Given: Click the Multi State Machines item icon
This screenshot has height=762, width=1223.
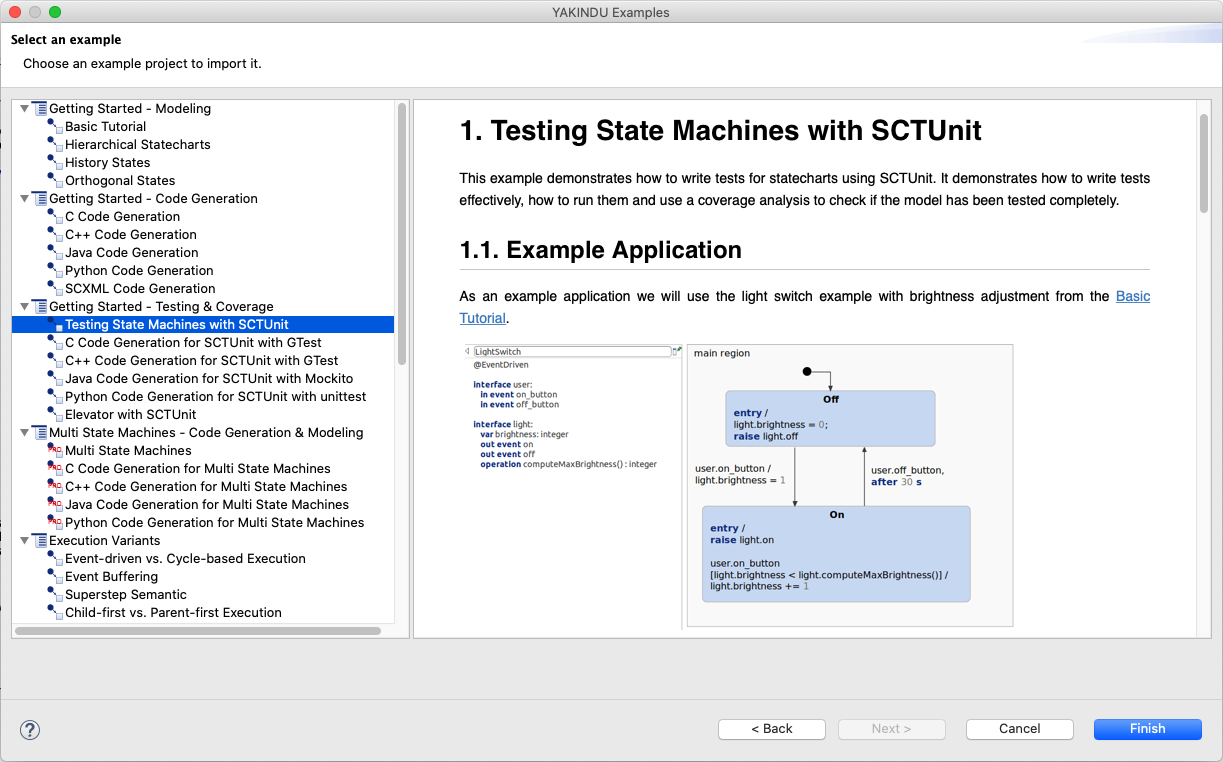Looking at the screenshot, I should point(56,451).
